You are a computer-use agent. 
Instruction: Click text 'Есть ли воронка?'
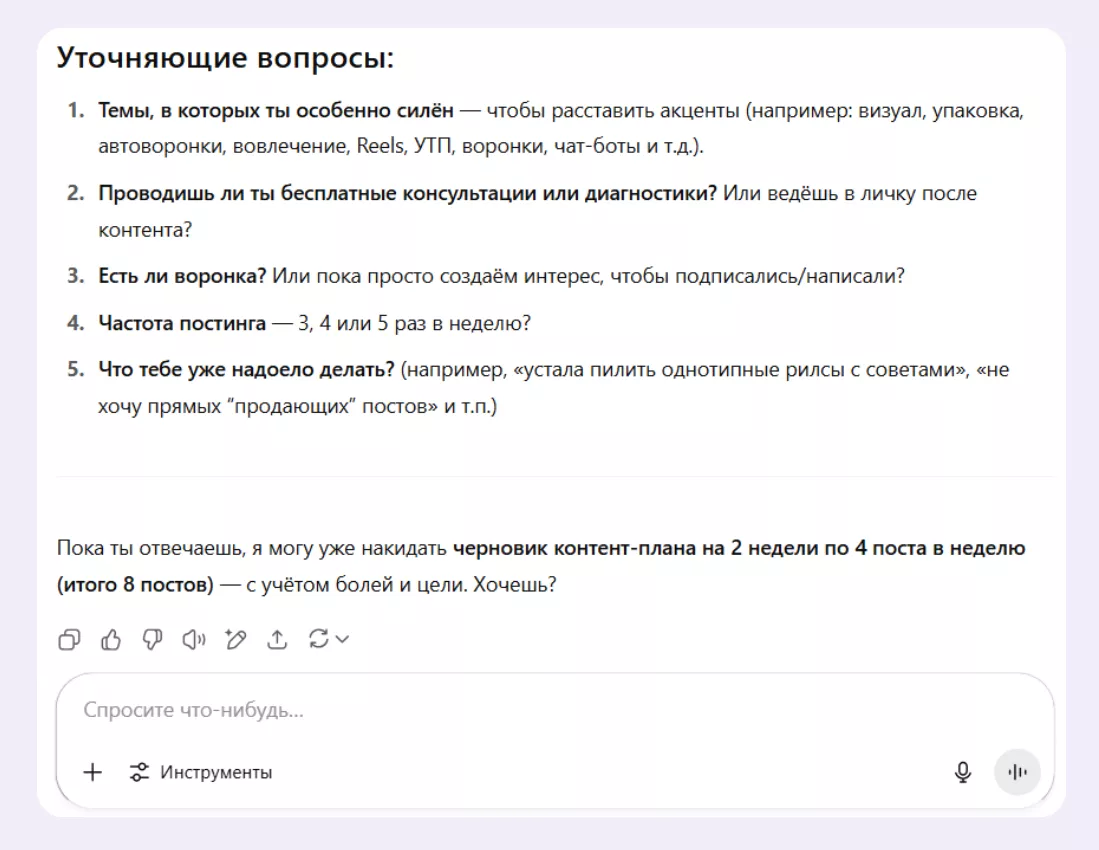tap(182, 276)
